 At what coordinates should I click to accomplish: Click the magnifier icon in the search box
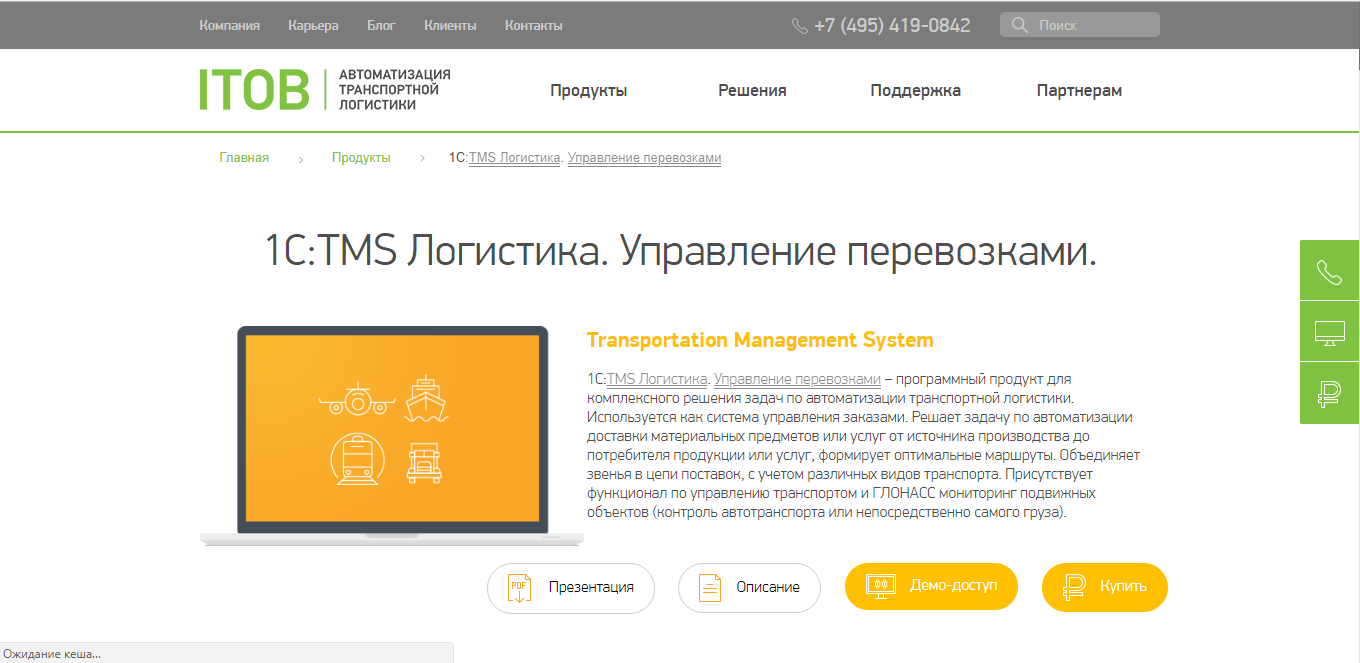(x=1018, y=24)
